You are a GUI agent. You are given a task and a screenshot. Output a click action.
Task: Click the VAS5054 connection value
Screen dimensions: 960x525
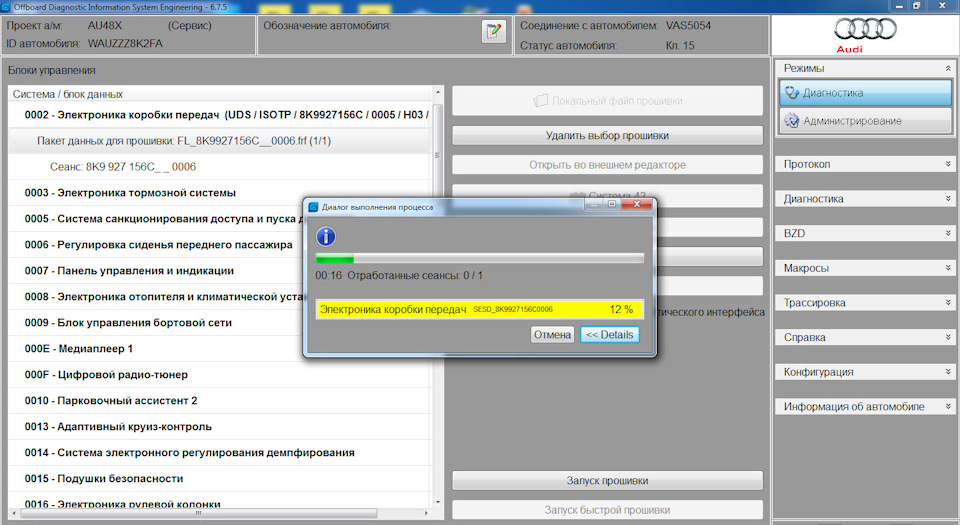click(688, 26)
